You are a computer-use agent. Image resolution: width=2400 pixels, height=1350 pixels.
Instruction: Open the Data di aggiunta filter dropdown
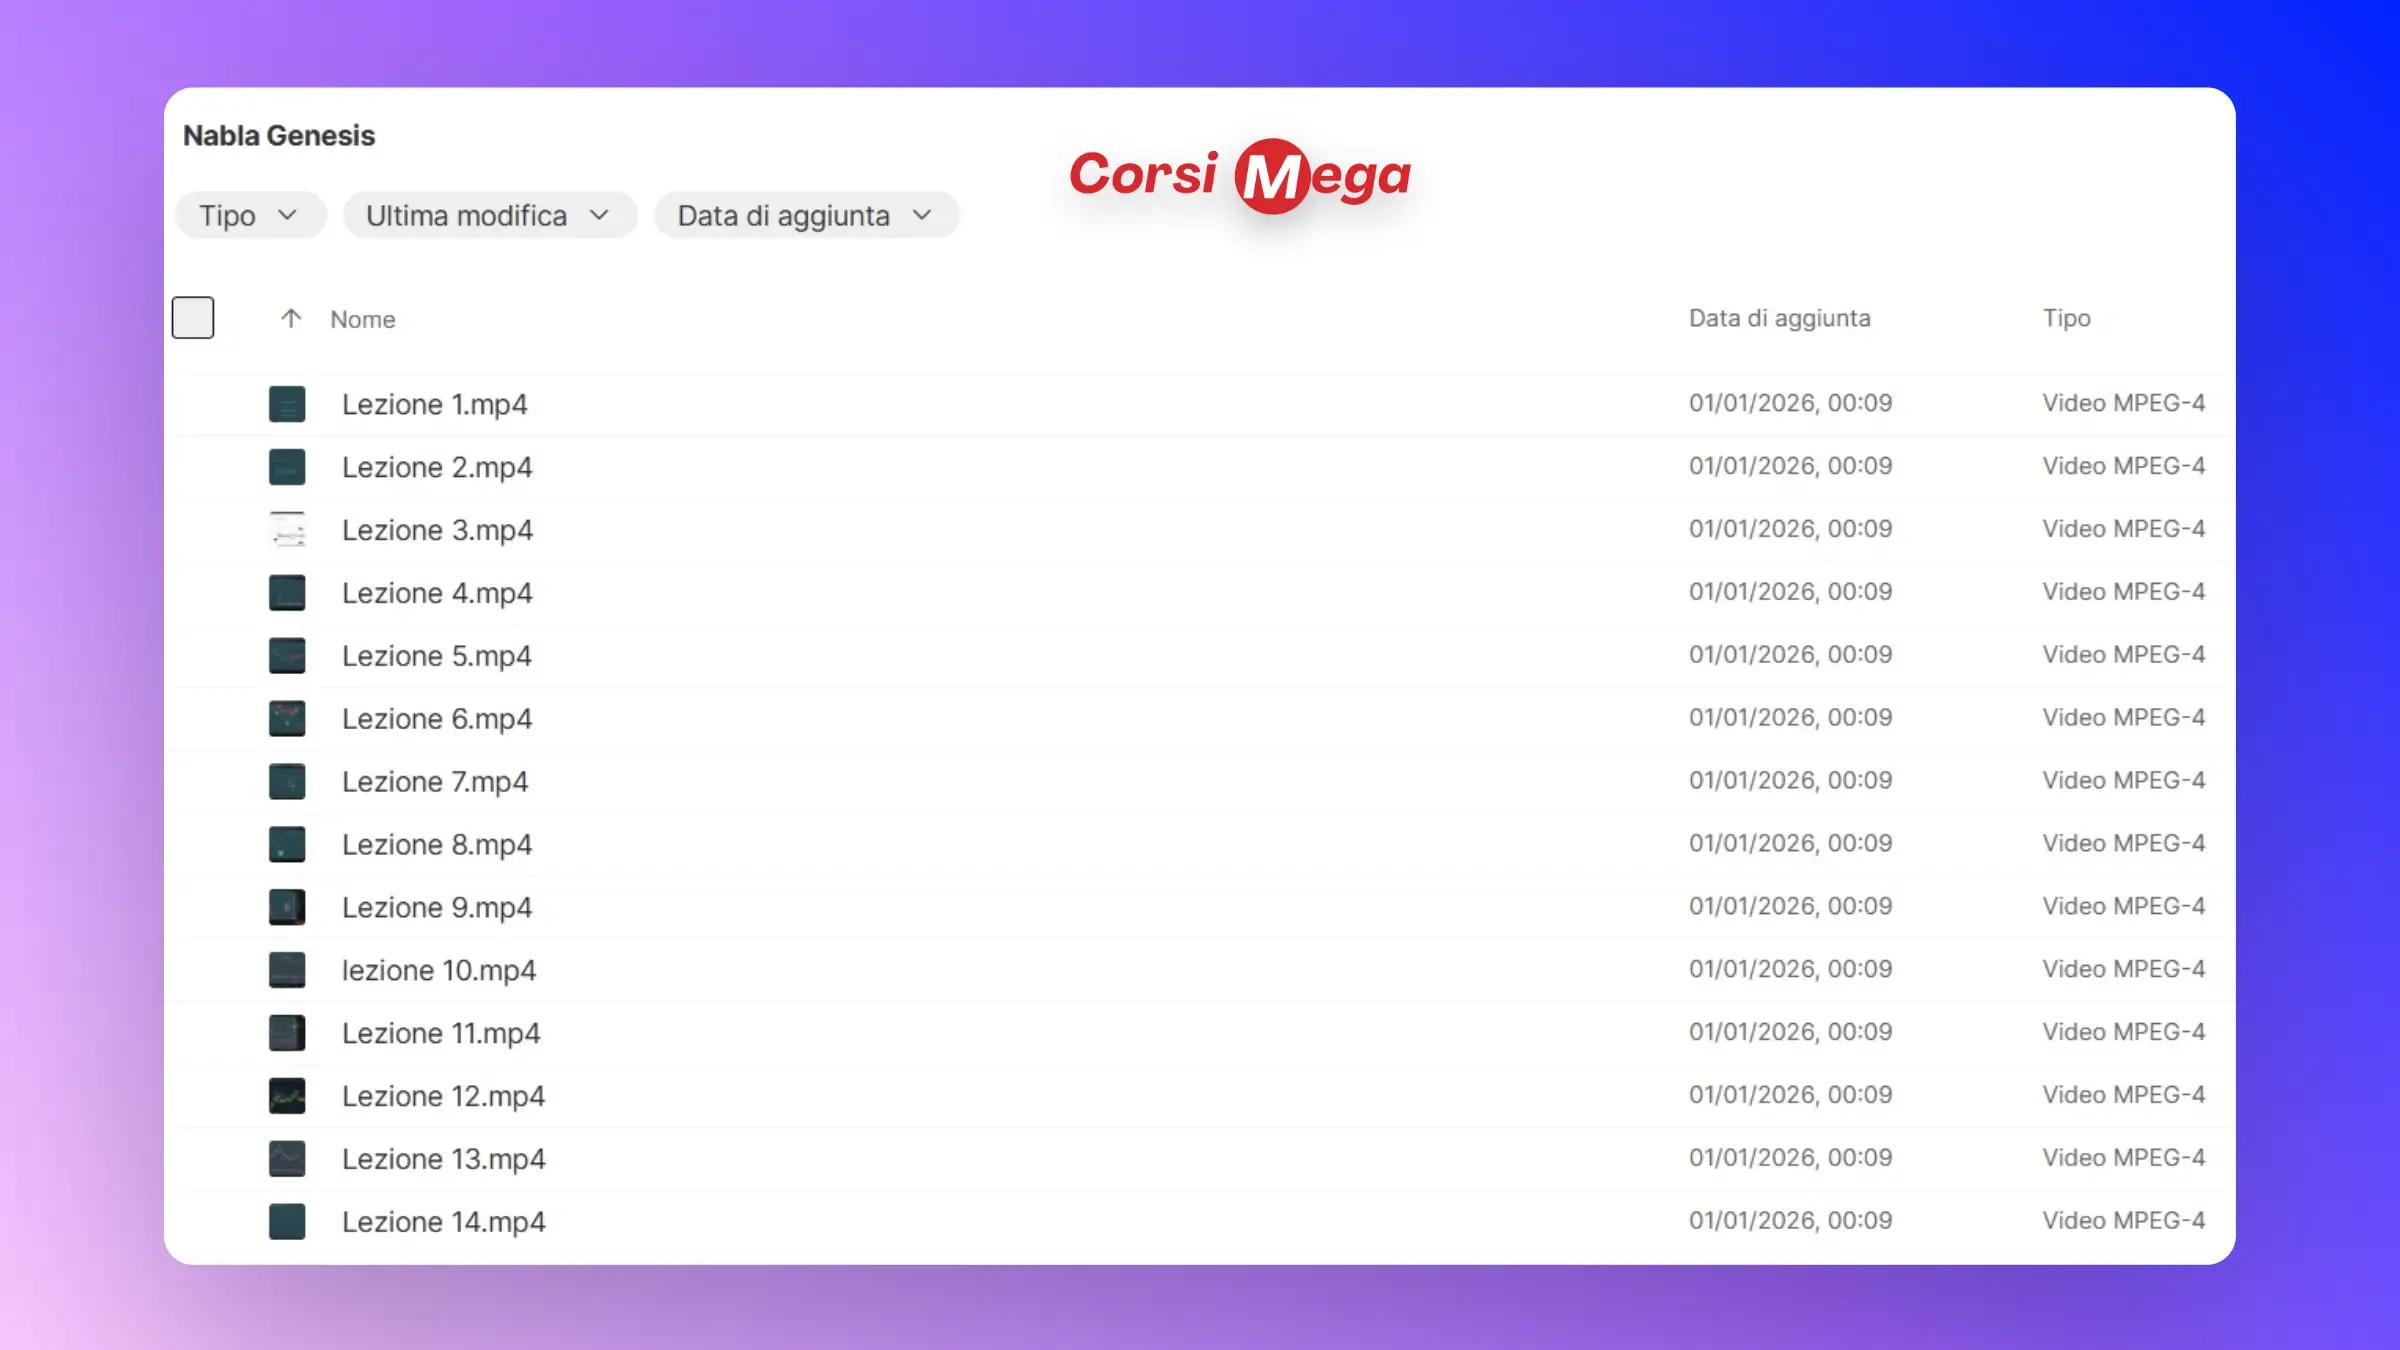tap(806, 216)
